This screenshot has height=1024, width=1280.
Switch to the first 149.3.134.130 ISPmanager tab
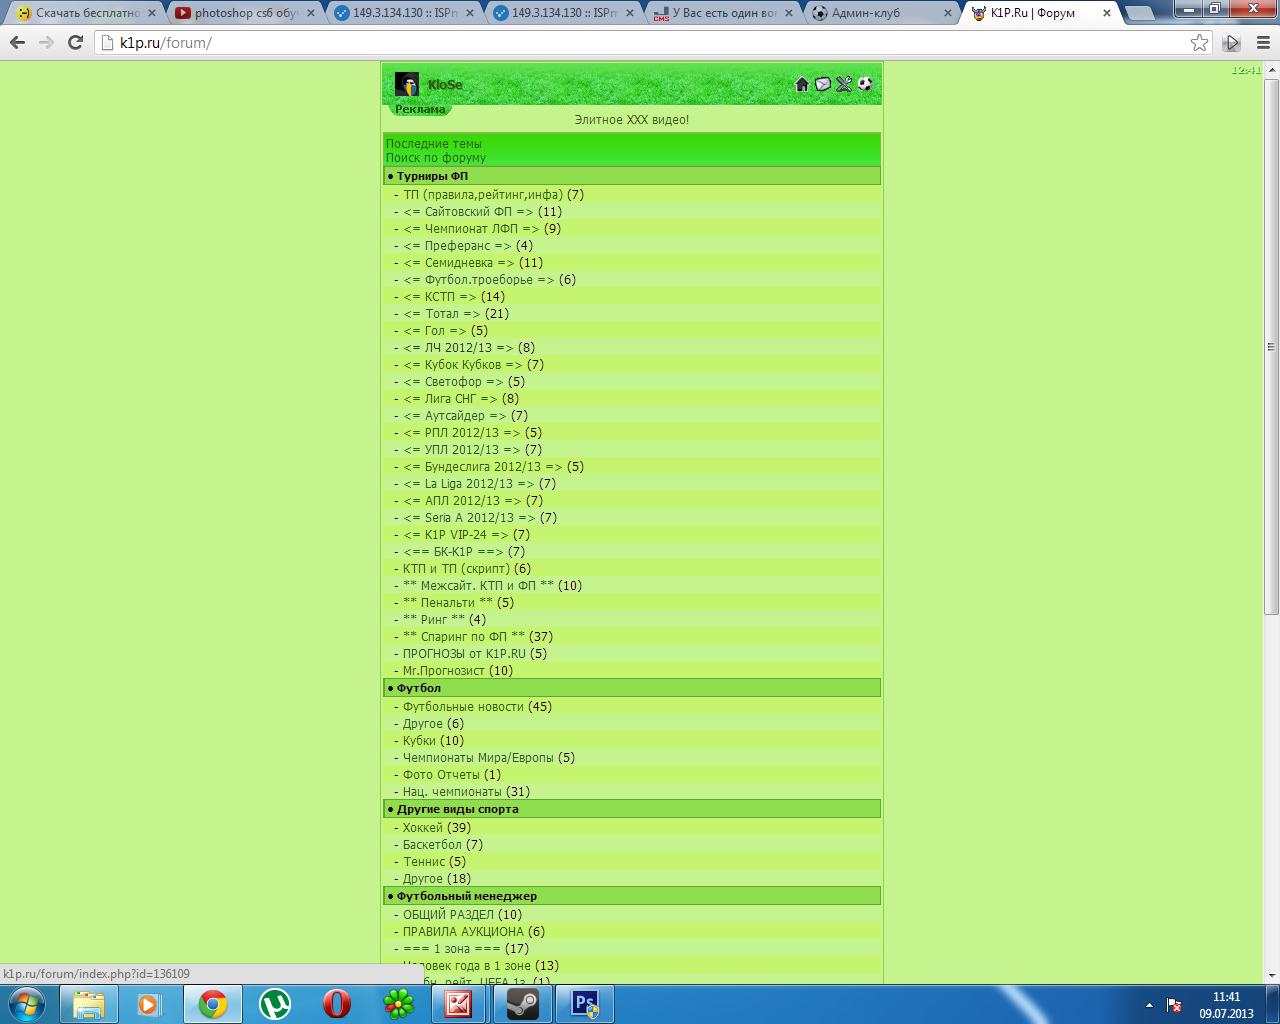coord(405,13)
